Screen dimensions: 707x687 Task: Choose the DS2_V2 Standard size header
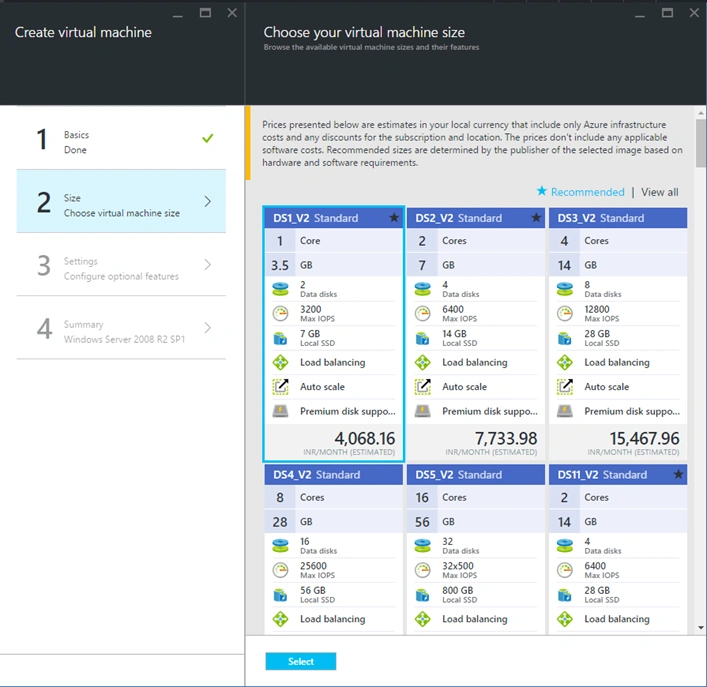(476, 218)
